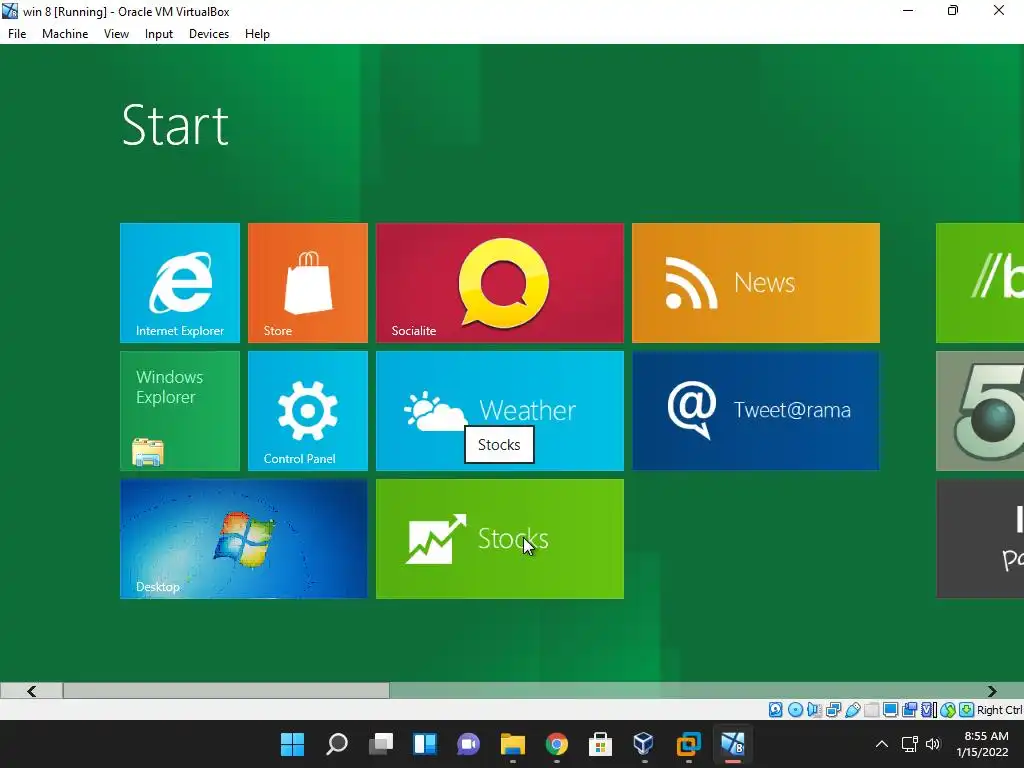This screenshot has width=1024, height=768.
Task: Minimize the VirtualBox window
Action: click(x=908, y=11)
